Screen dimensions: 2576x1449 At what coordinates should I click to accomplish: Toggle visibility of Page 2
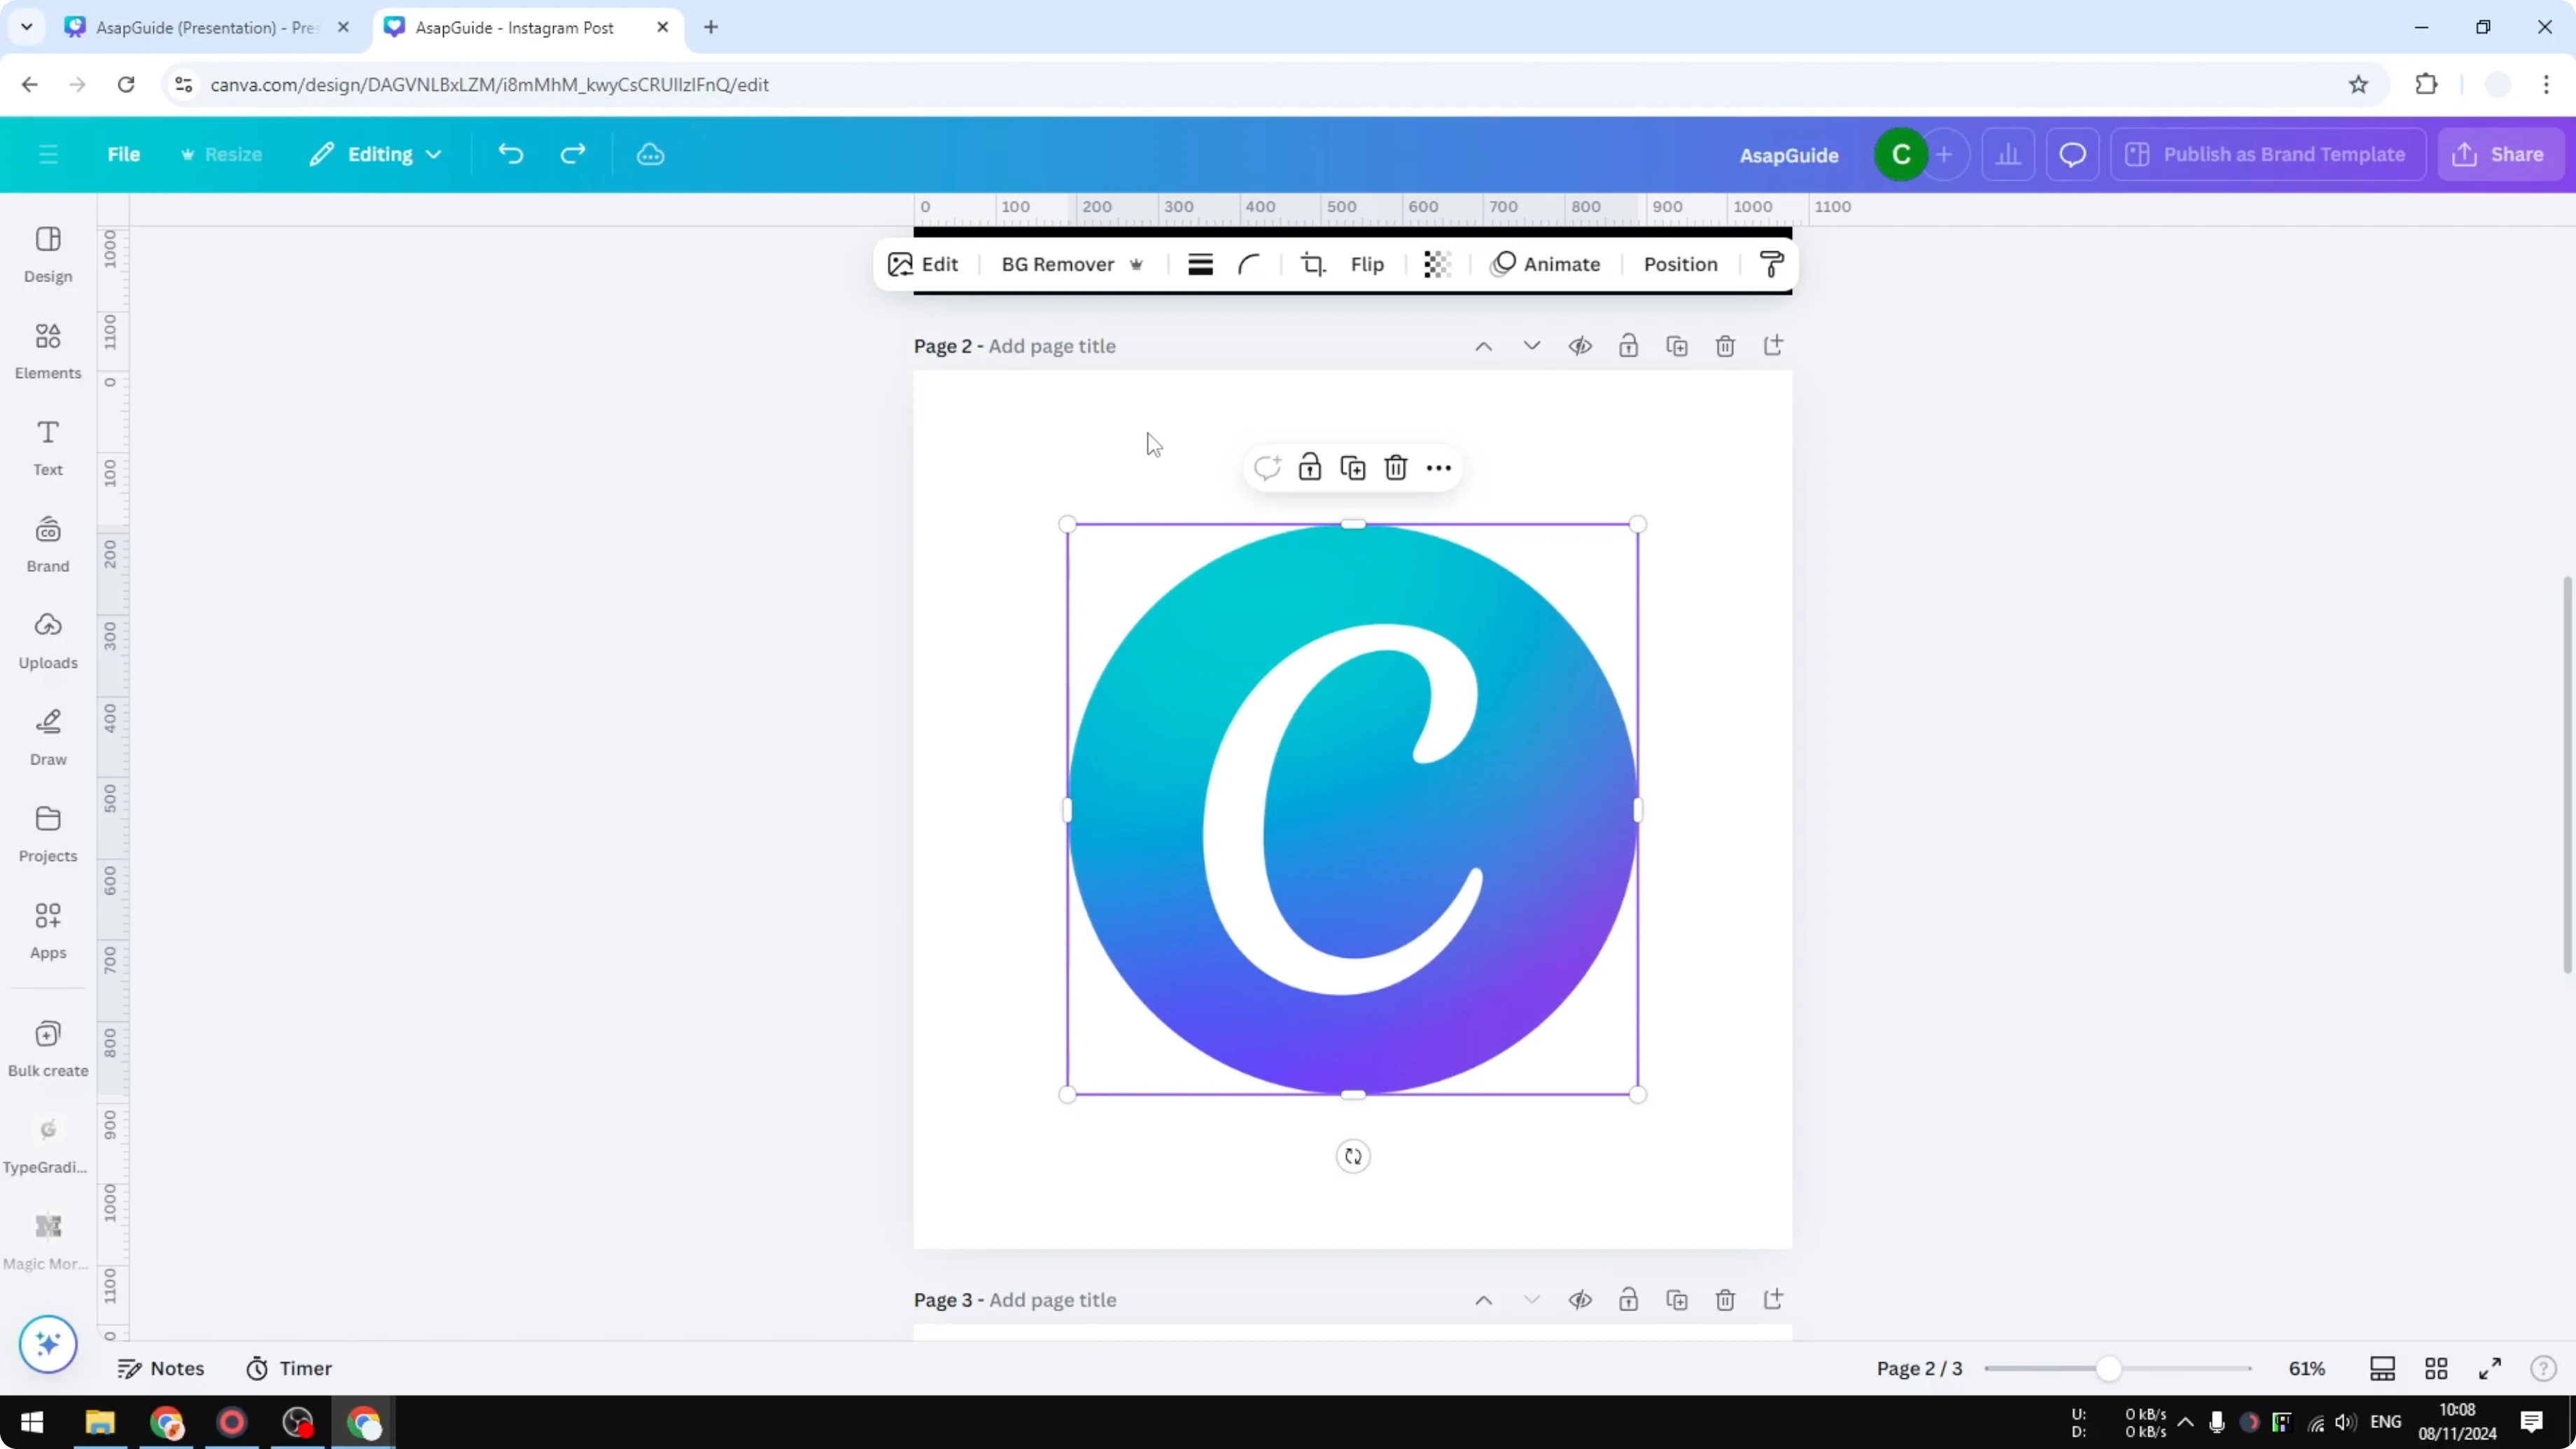[x=1581, y=346]
